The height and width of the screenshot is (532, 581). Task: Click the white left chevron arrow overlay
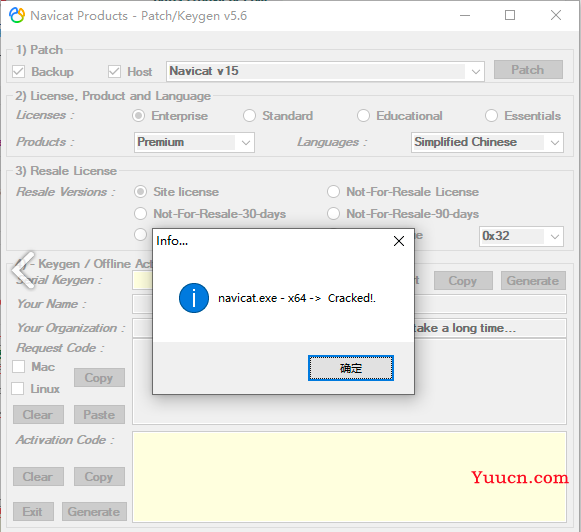click(x=23, y=270)
